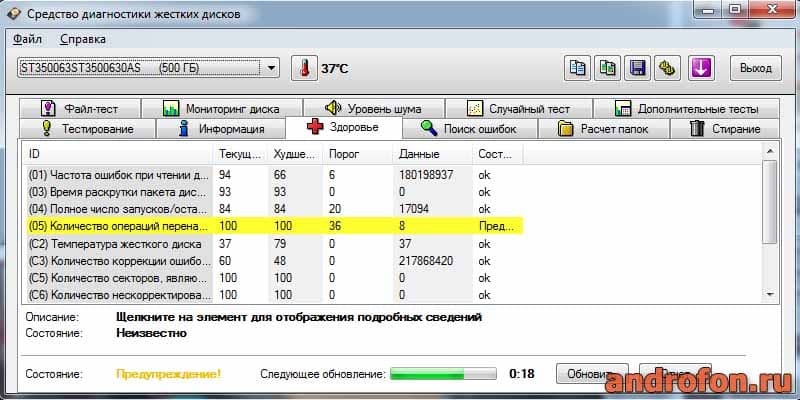The height and width of the screenshot is (400, 800).
Task: Switch to the Поиск ошибок tab
Action: (469, 129)
